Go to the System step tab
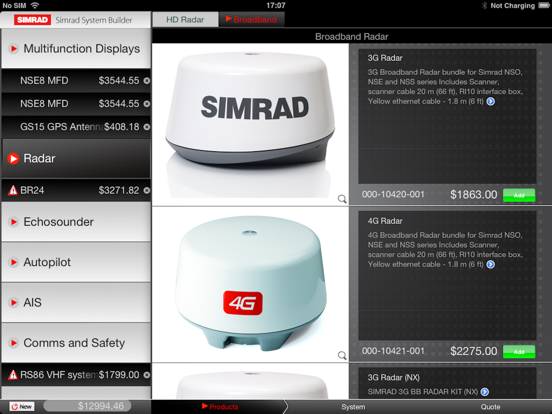Screen dimensions: 552x414 (x=353, y=407)
